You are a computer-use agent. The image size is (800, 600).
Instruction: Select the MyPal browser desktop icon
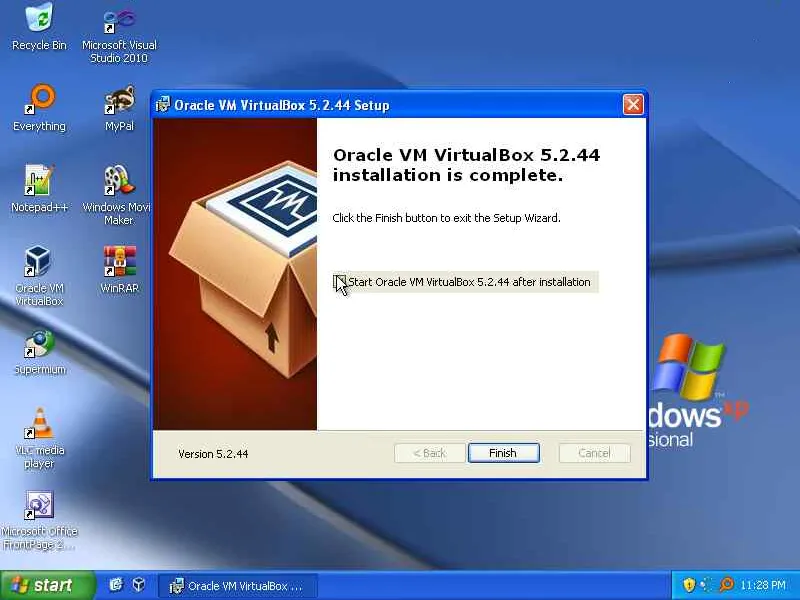[x=119, y=108]
